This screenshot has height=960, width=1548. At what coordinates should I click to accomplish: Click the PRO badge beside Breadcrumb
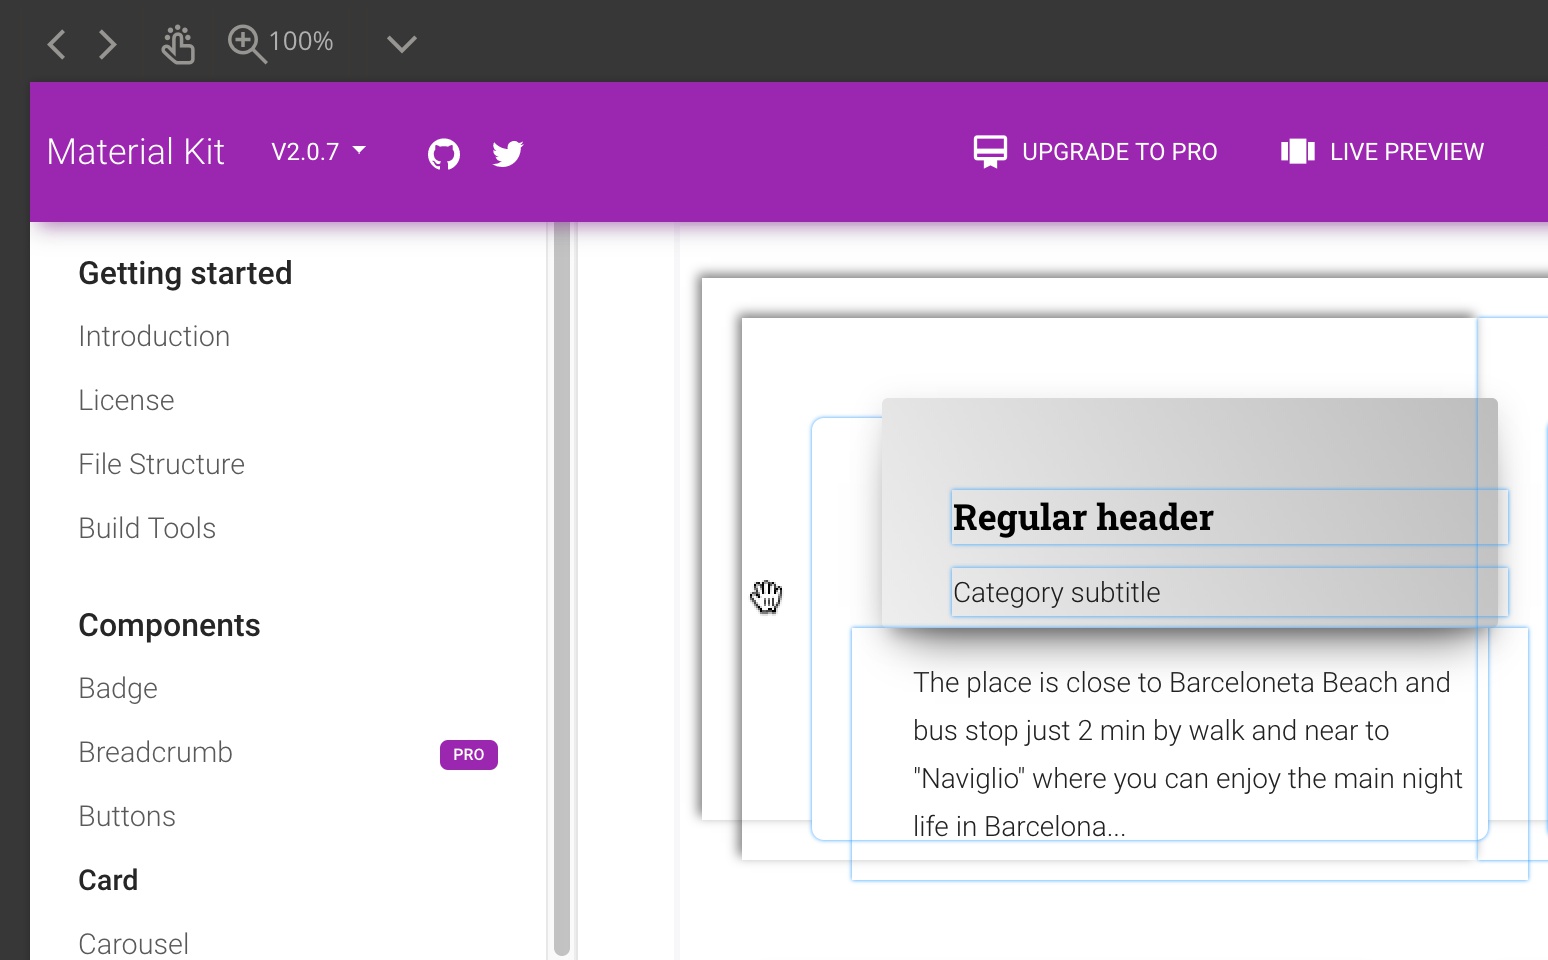[x=468, y=755]
